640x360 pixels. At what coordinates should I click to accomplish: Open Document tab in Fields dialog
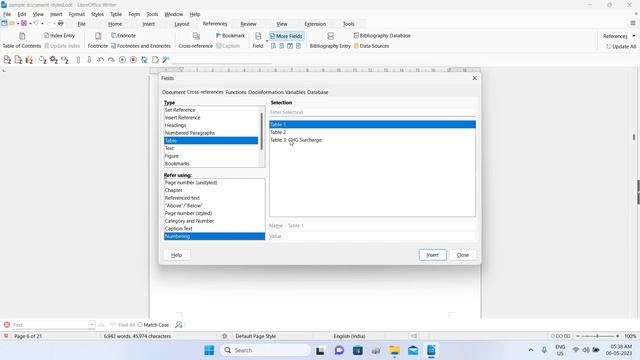click(173, 92)
